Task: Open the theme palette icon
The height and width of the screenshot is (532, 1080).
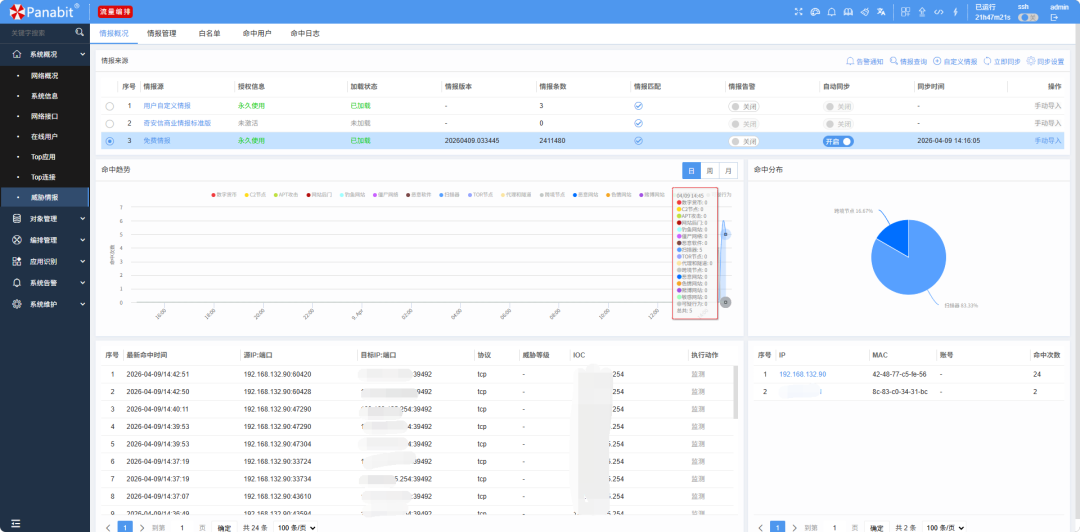Action: click(816, 12)
